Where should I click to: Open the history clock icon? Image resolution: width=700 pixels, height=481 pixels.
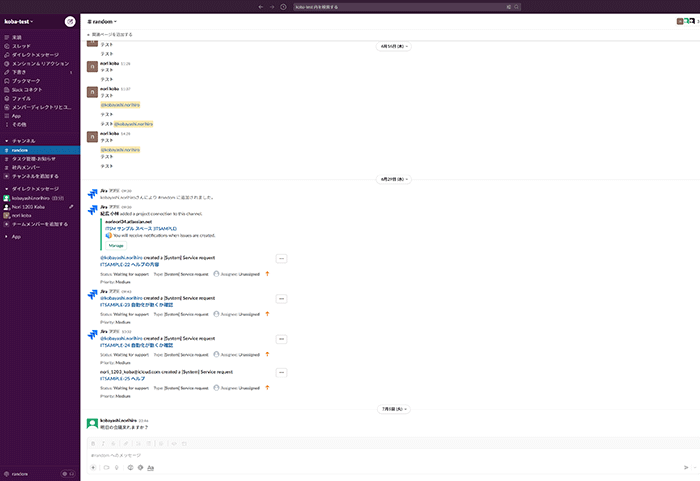[x=283, y=7]
